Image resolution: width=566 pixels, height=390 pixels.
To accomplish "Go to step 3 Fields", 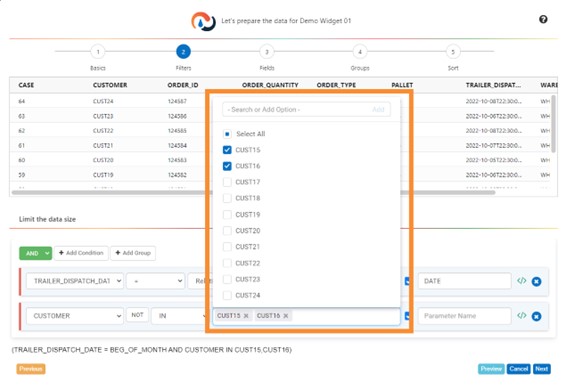I will tap(267, 52).
